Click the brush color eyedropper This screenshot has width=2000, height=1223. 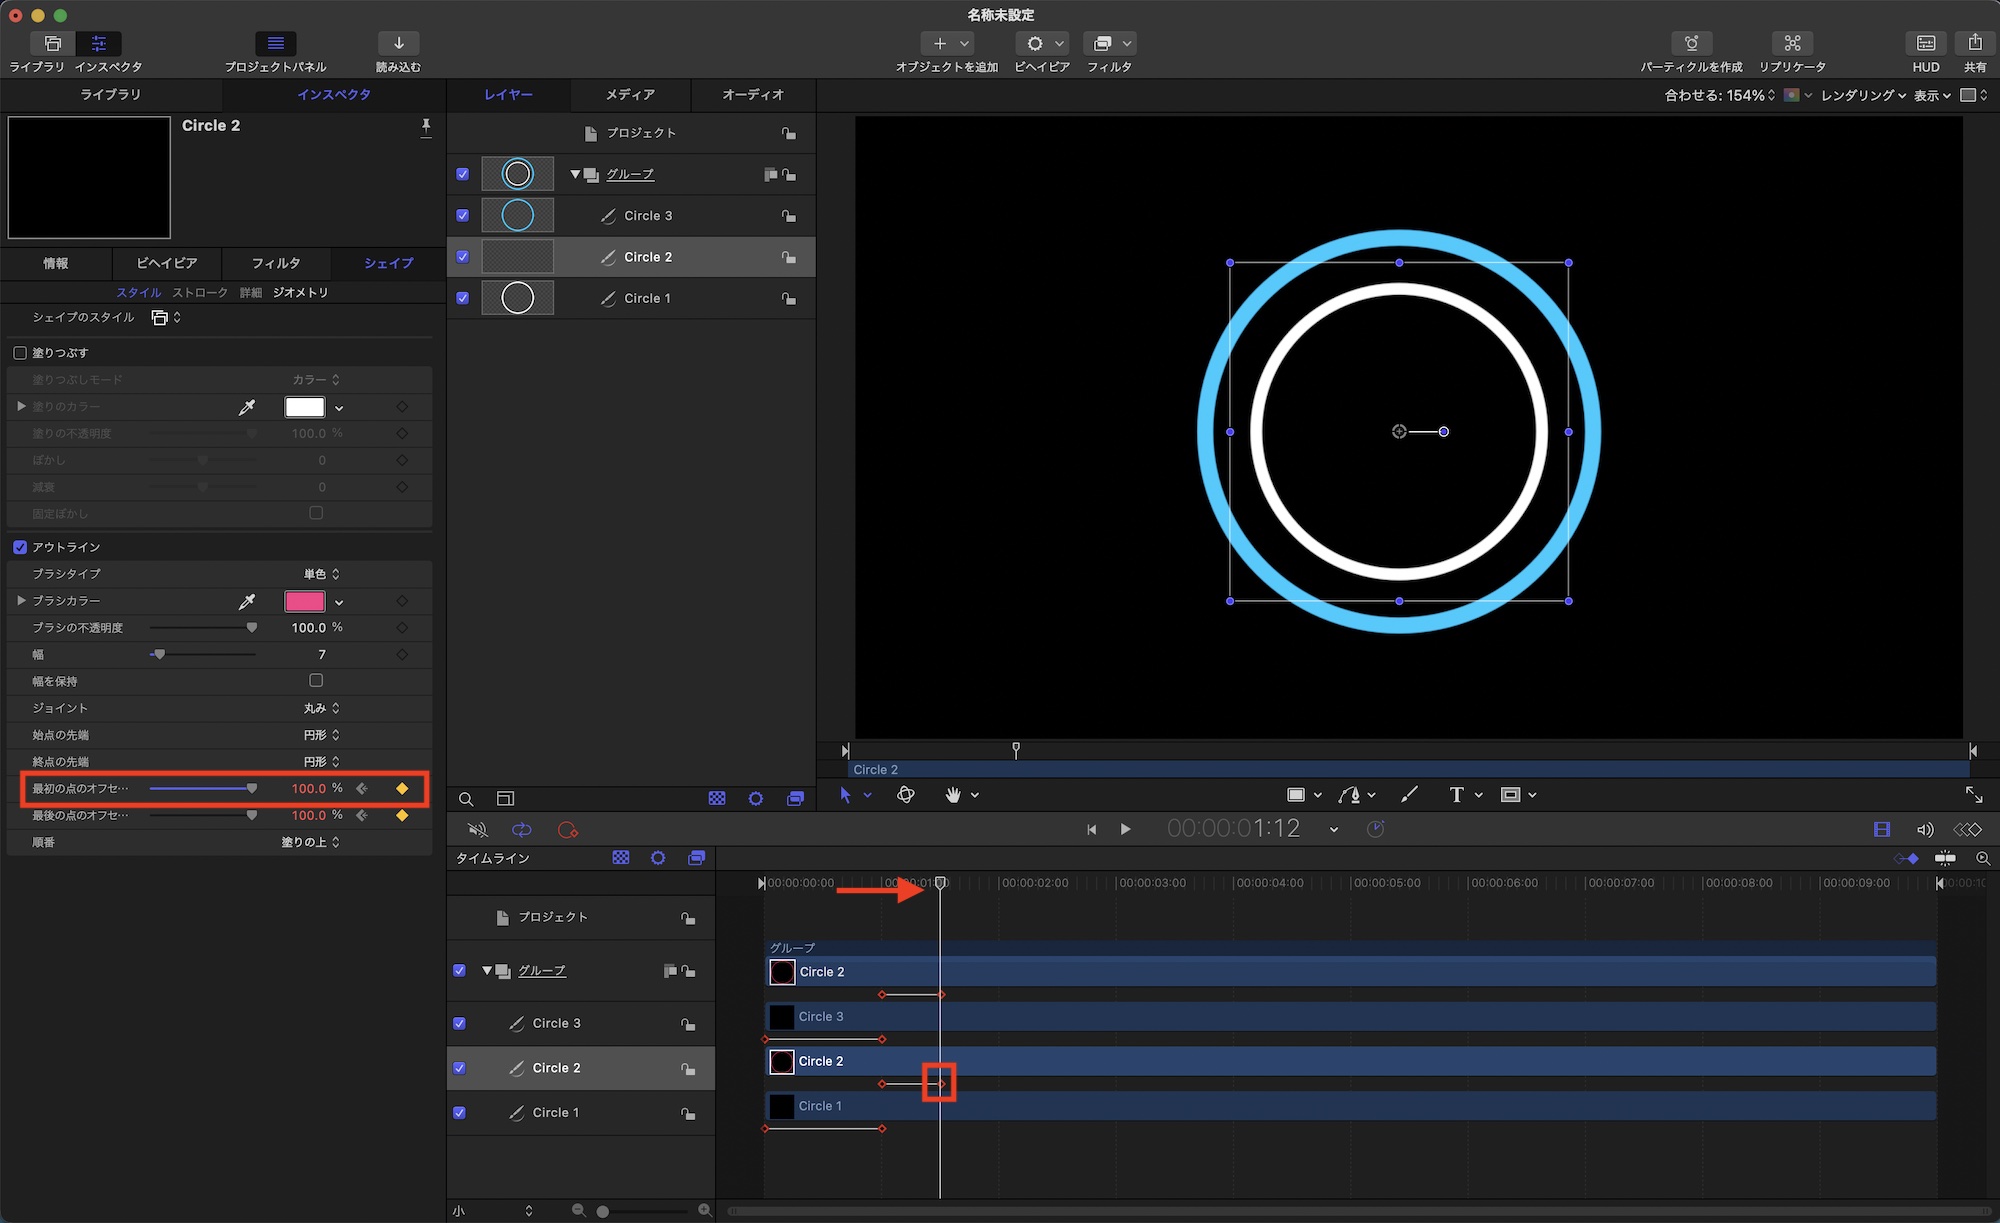pos(247,602)
